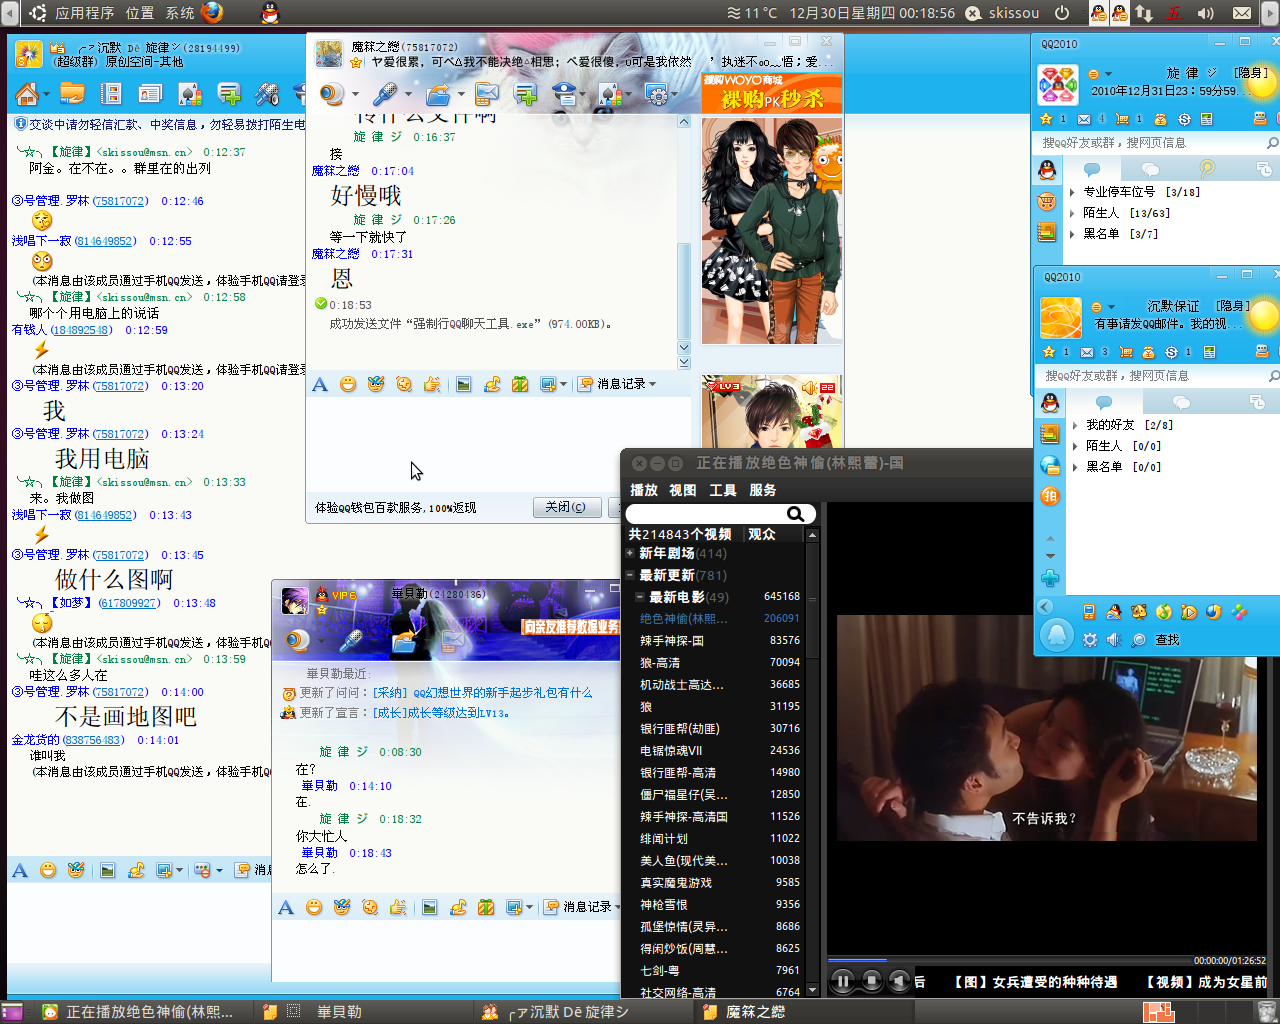Pause the video playback
This screenshot has height=1024, width=1280.
[x=843, y=981]
